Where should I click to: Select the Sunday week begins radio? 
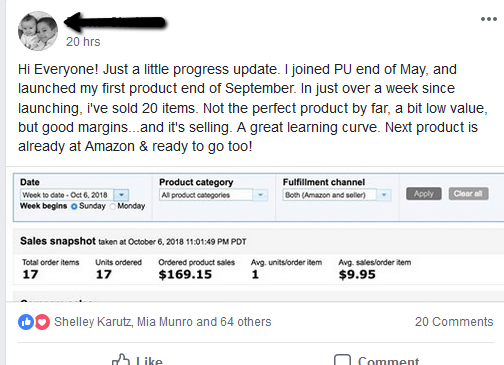click(x=74, y=206)
